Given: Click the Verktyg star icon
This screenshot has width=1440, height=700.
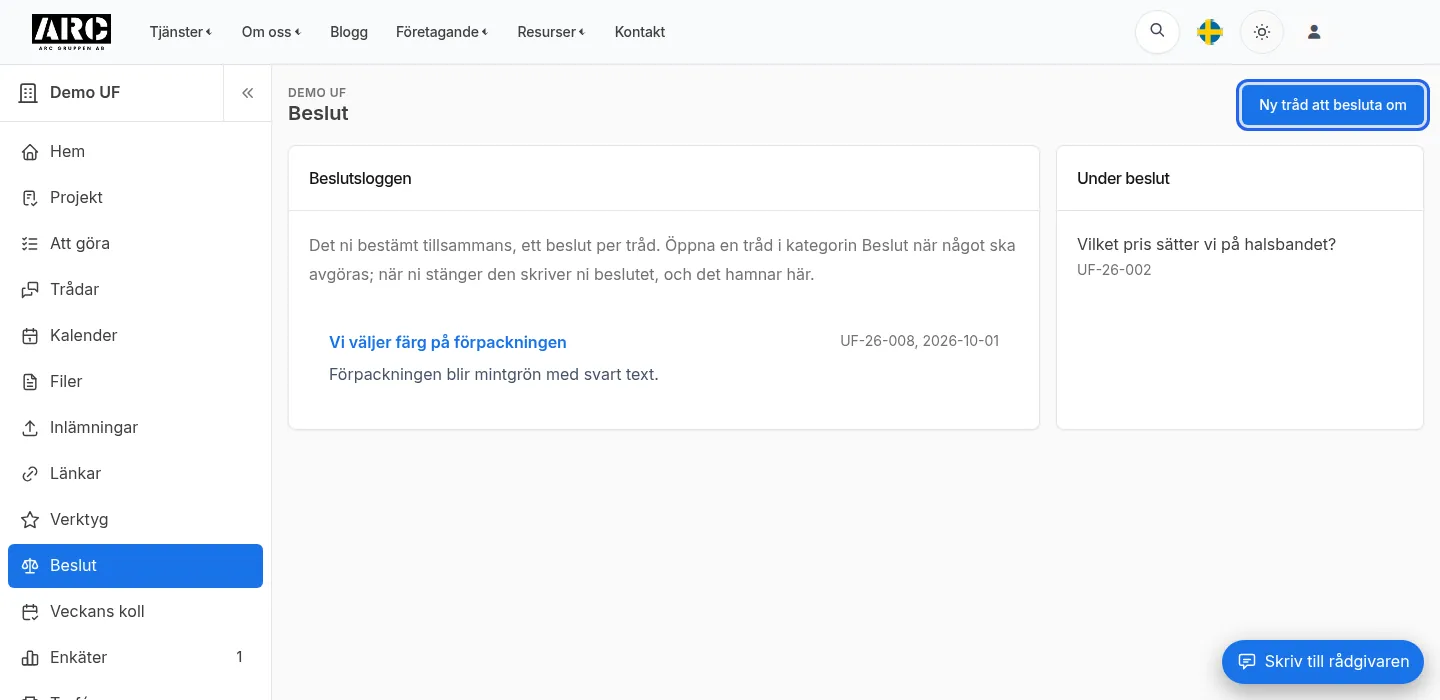Looking at the screenshot, I should pos(30,520).
